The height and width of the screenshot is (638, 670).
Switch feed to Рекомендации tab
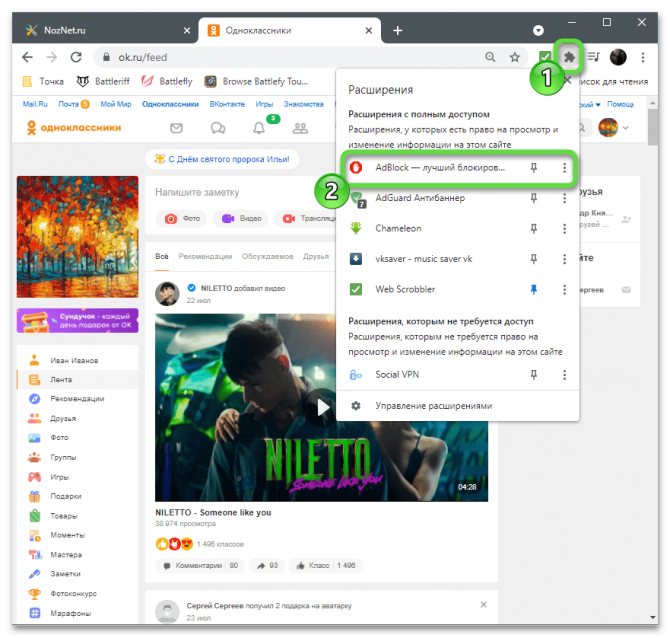205,256
